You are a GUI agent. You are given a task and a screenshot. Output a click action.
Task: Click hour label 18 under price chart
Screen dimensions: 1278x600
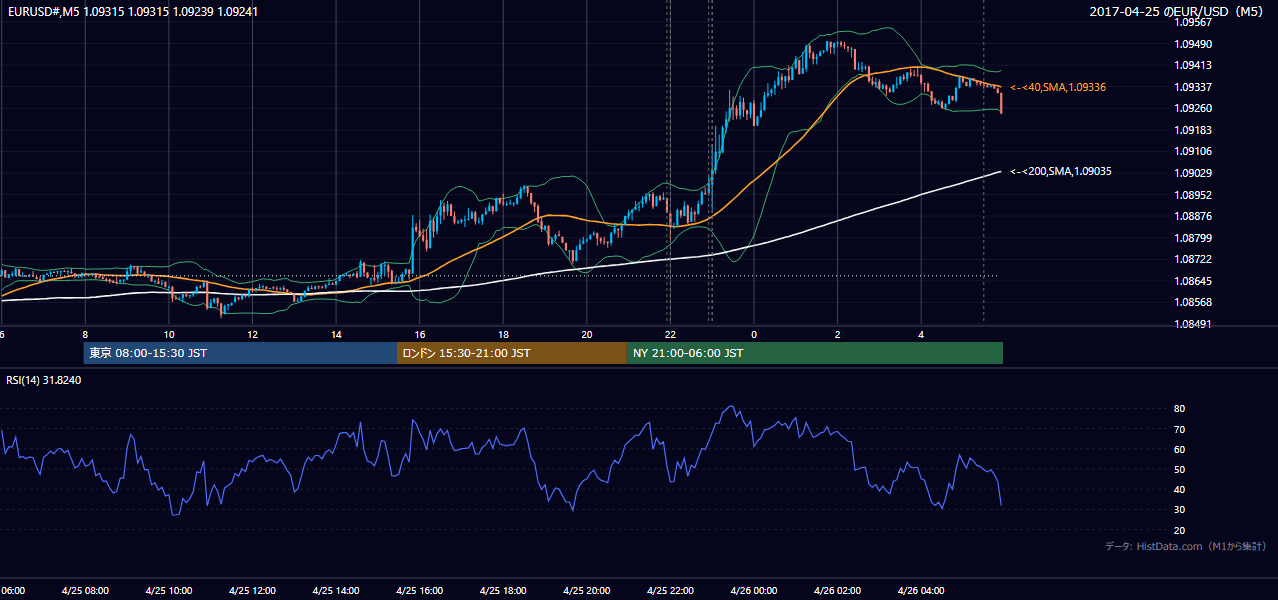point(503,335)
